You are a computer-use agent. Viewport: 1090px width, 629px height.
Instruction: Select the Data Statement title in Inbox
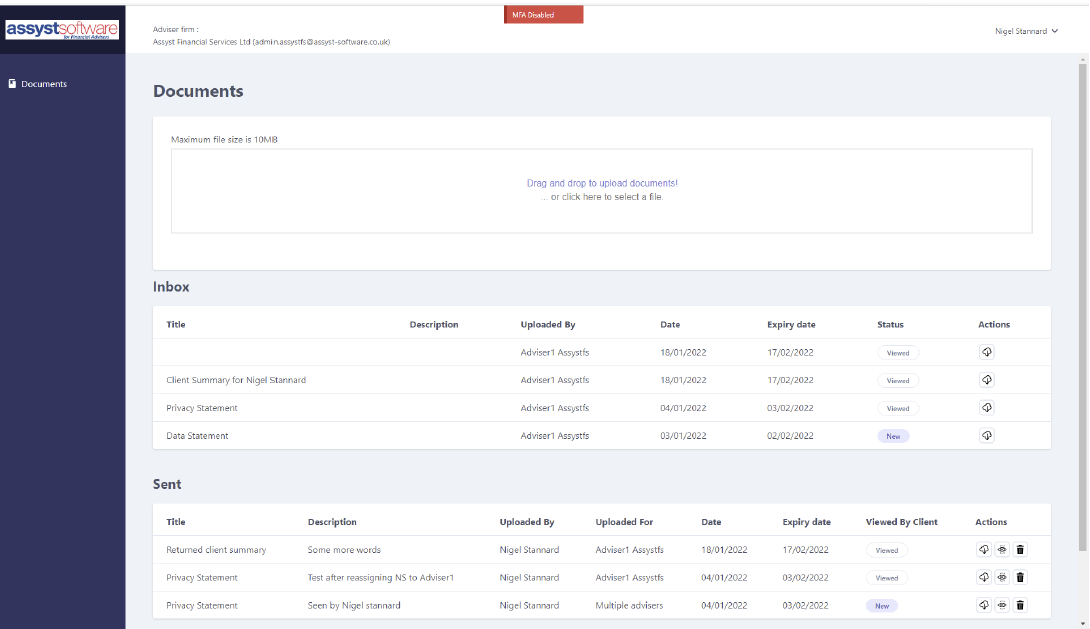pyautogui.click(x=197, y=436)
